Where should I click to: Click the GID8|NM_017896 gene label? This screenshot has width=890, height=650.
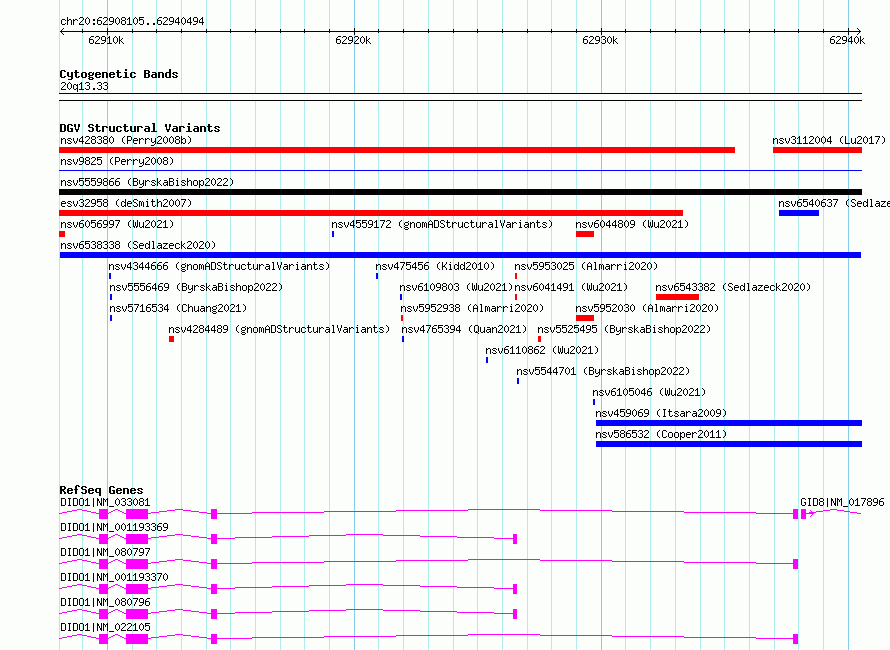(842, 502)
